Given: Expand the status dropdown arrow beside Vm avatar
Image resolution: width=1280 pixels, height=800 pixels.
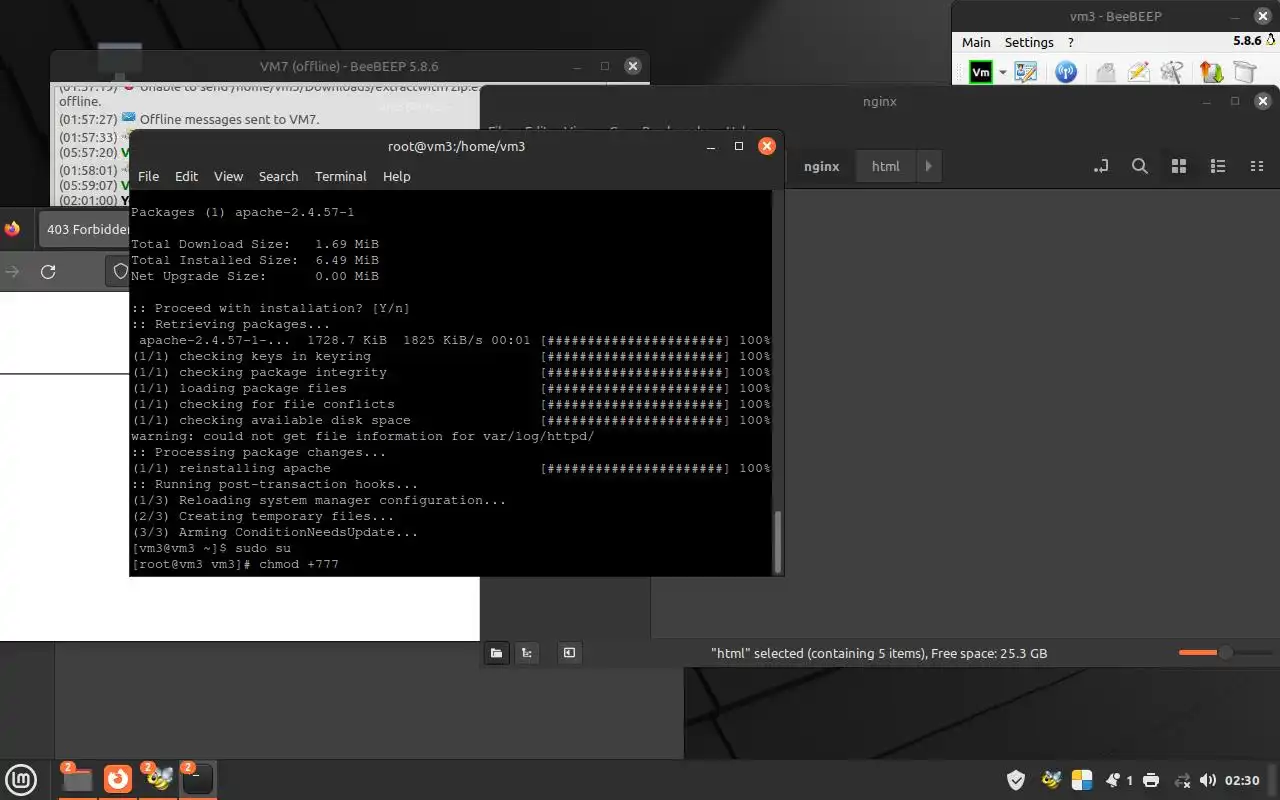Looking at the screenshot, I should tap(1002, 72).
